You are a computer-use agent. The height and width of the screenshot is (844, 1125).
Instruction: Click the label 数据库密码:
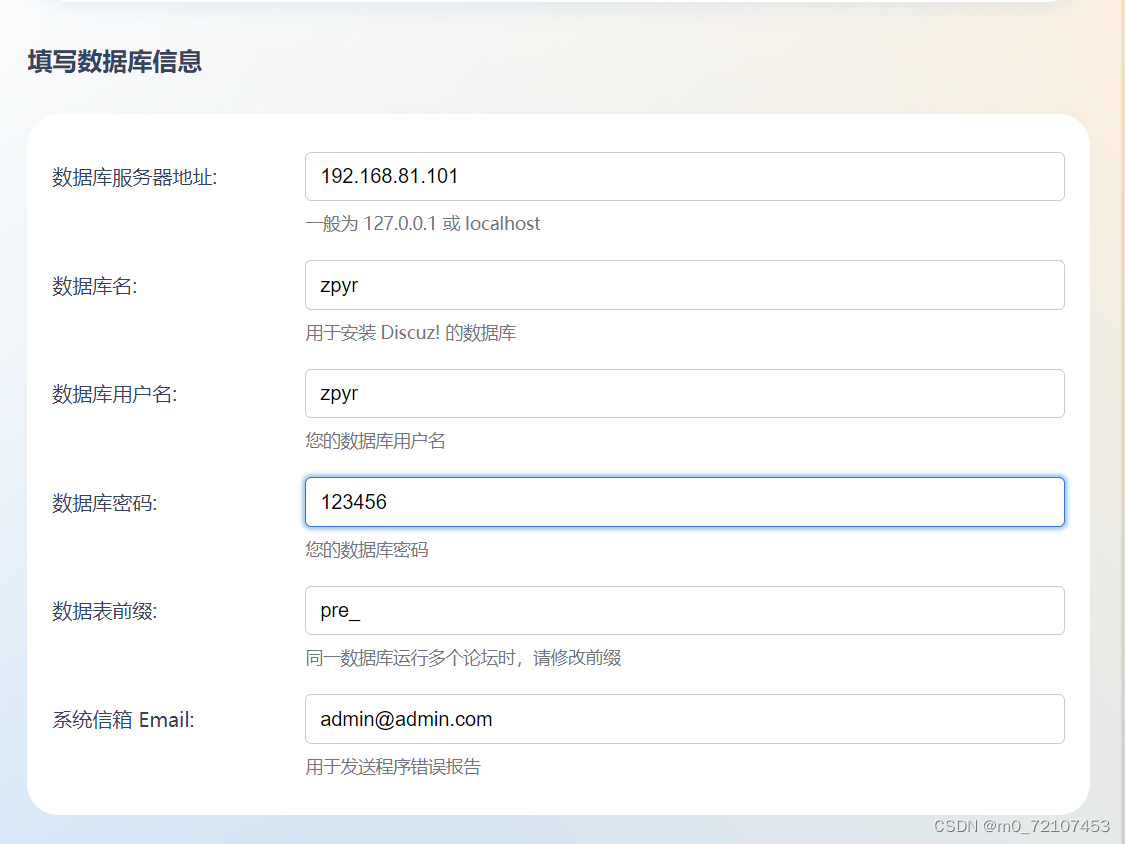[105, 503]
